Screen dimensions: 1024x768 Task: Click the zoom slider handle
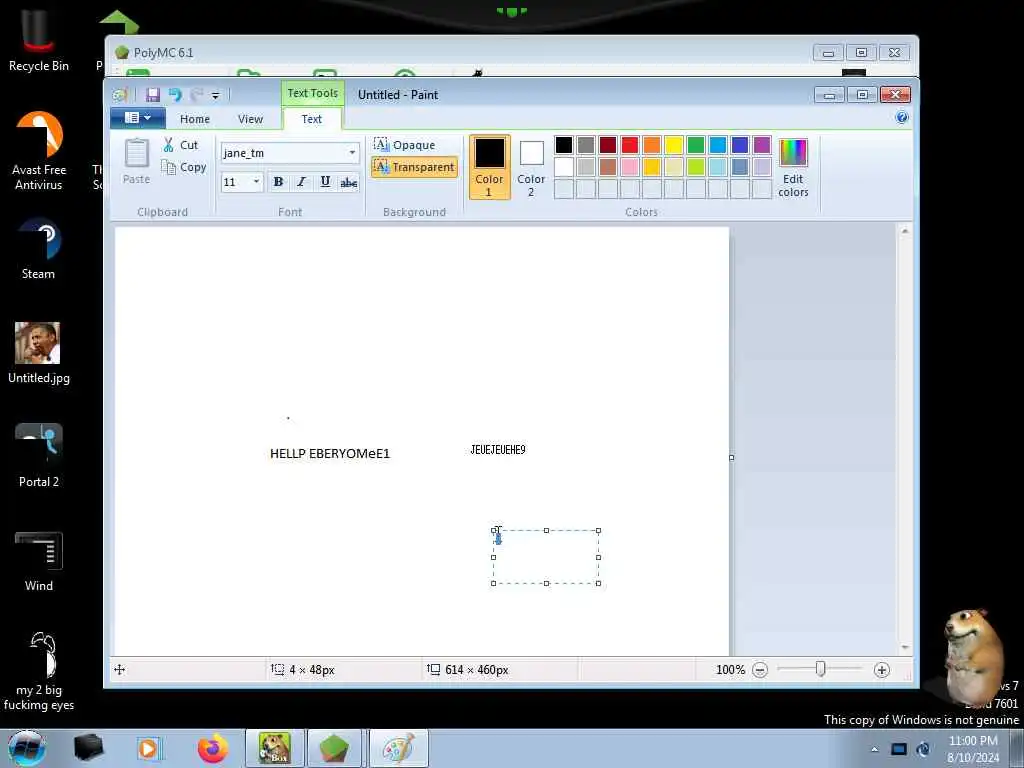coord(820,669)
